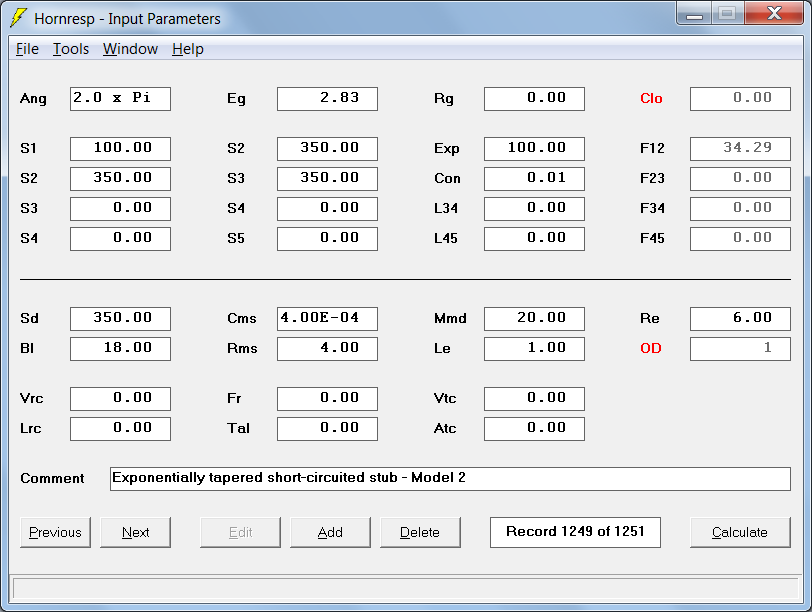
Task: Click the Tal input field
Action: pos(327,429)
